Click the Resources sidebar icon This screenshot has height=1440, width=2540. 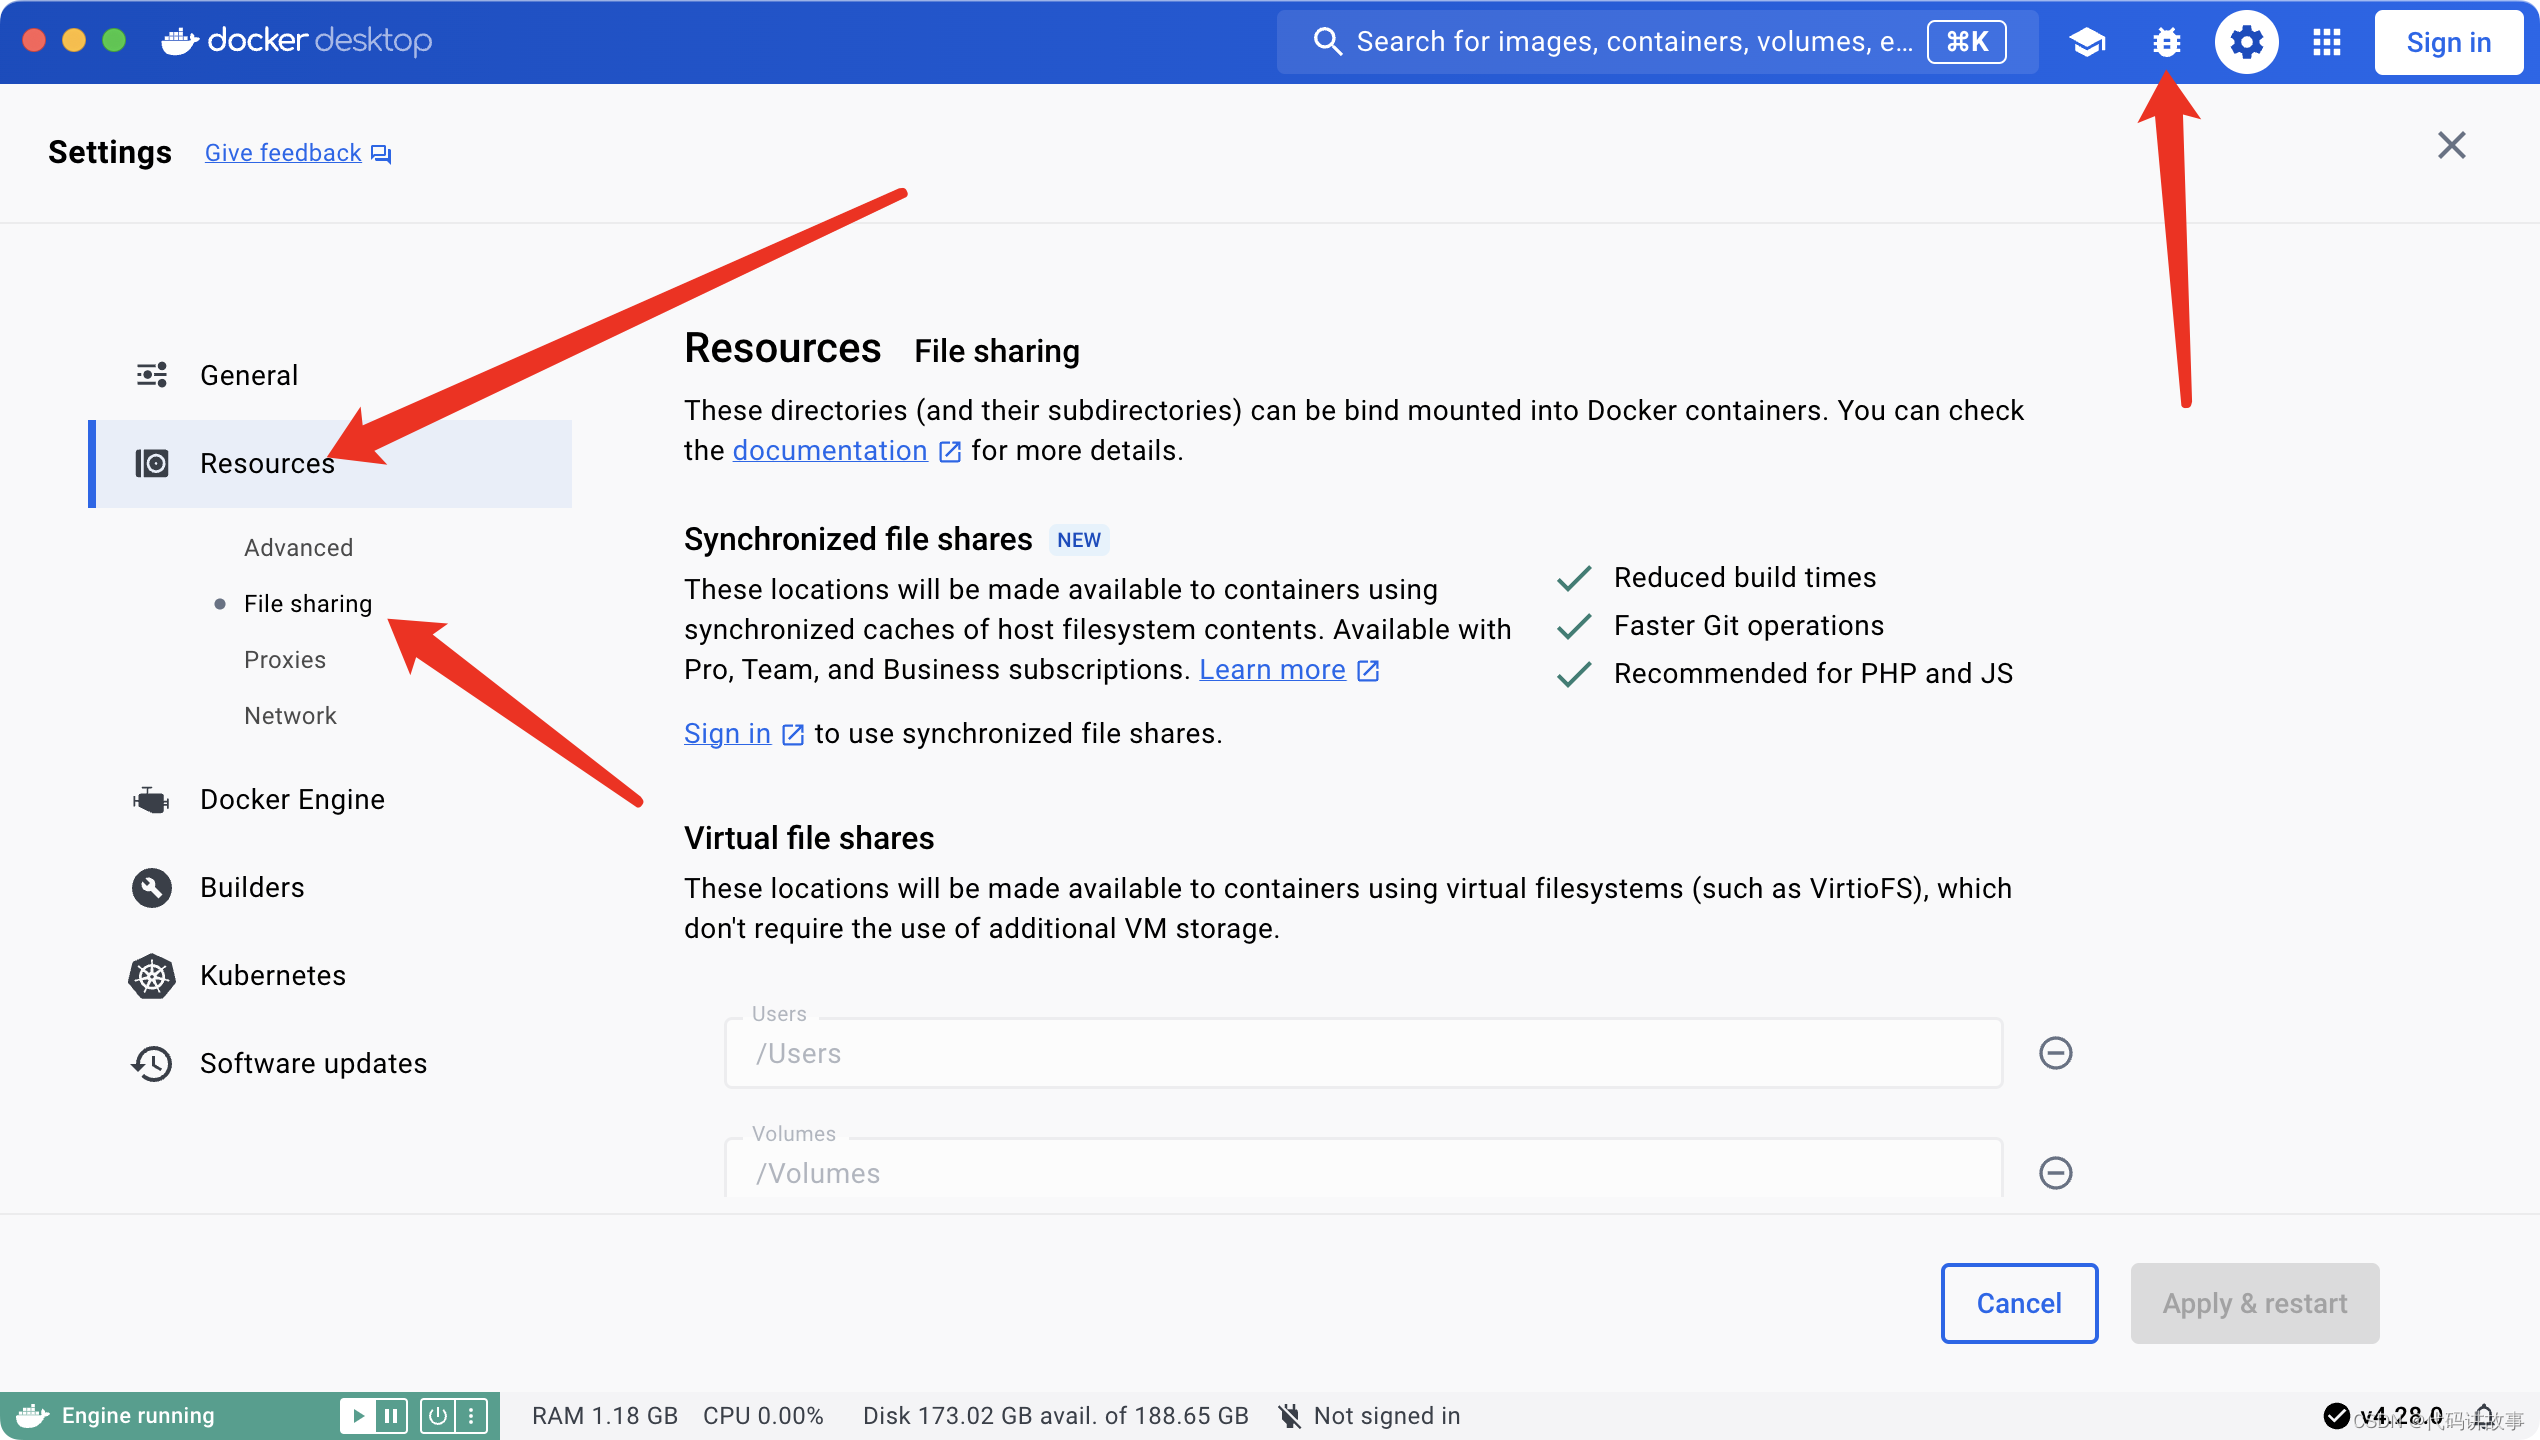pos(154,463)
